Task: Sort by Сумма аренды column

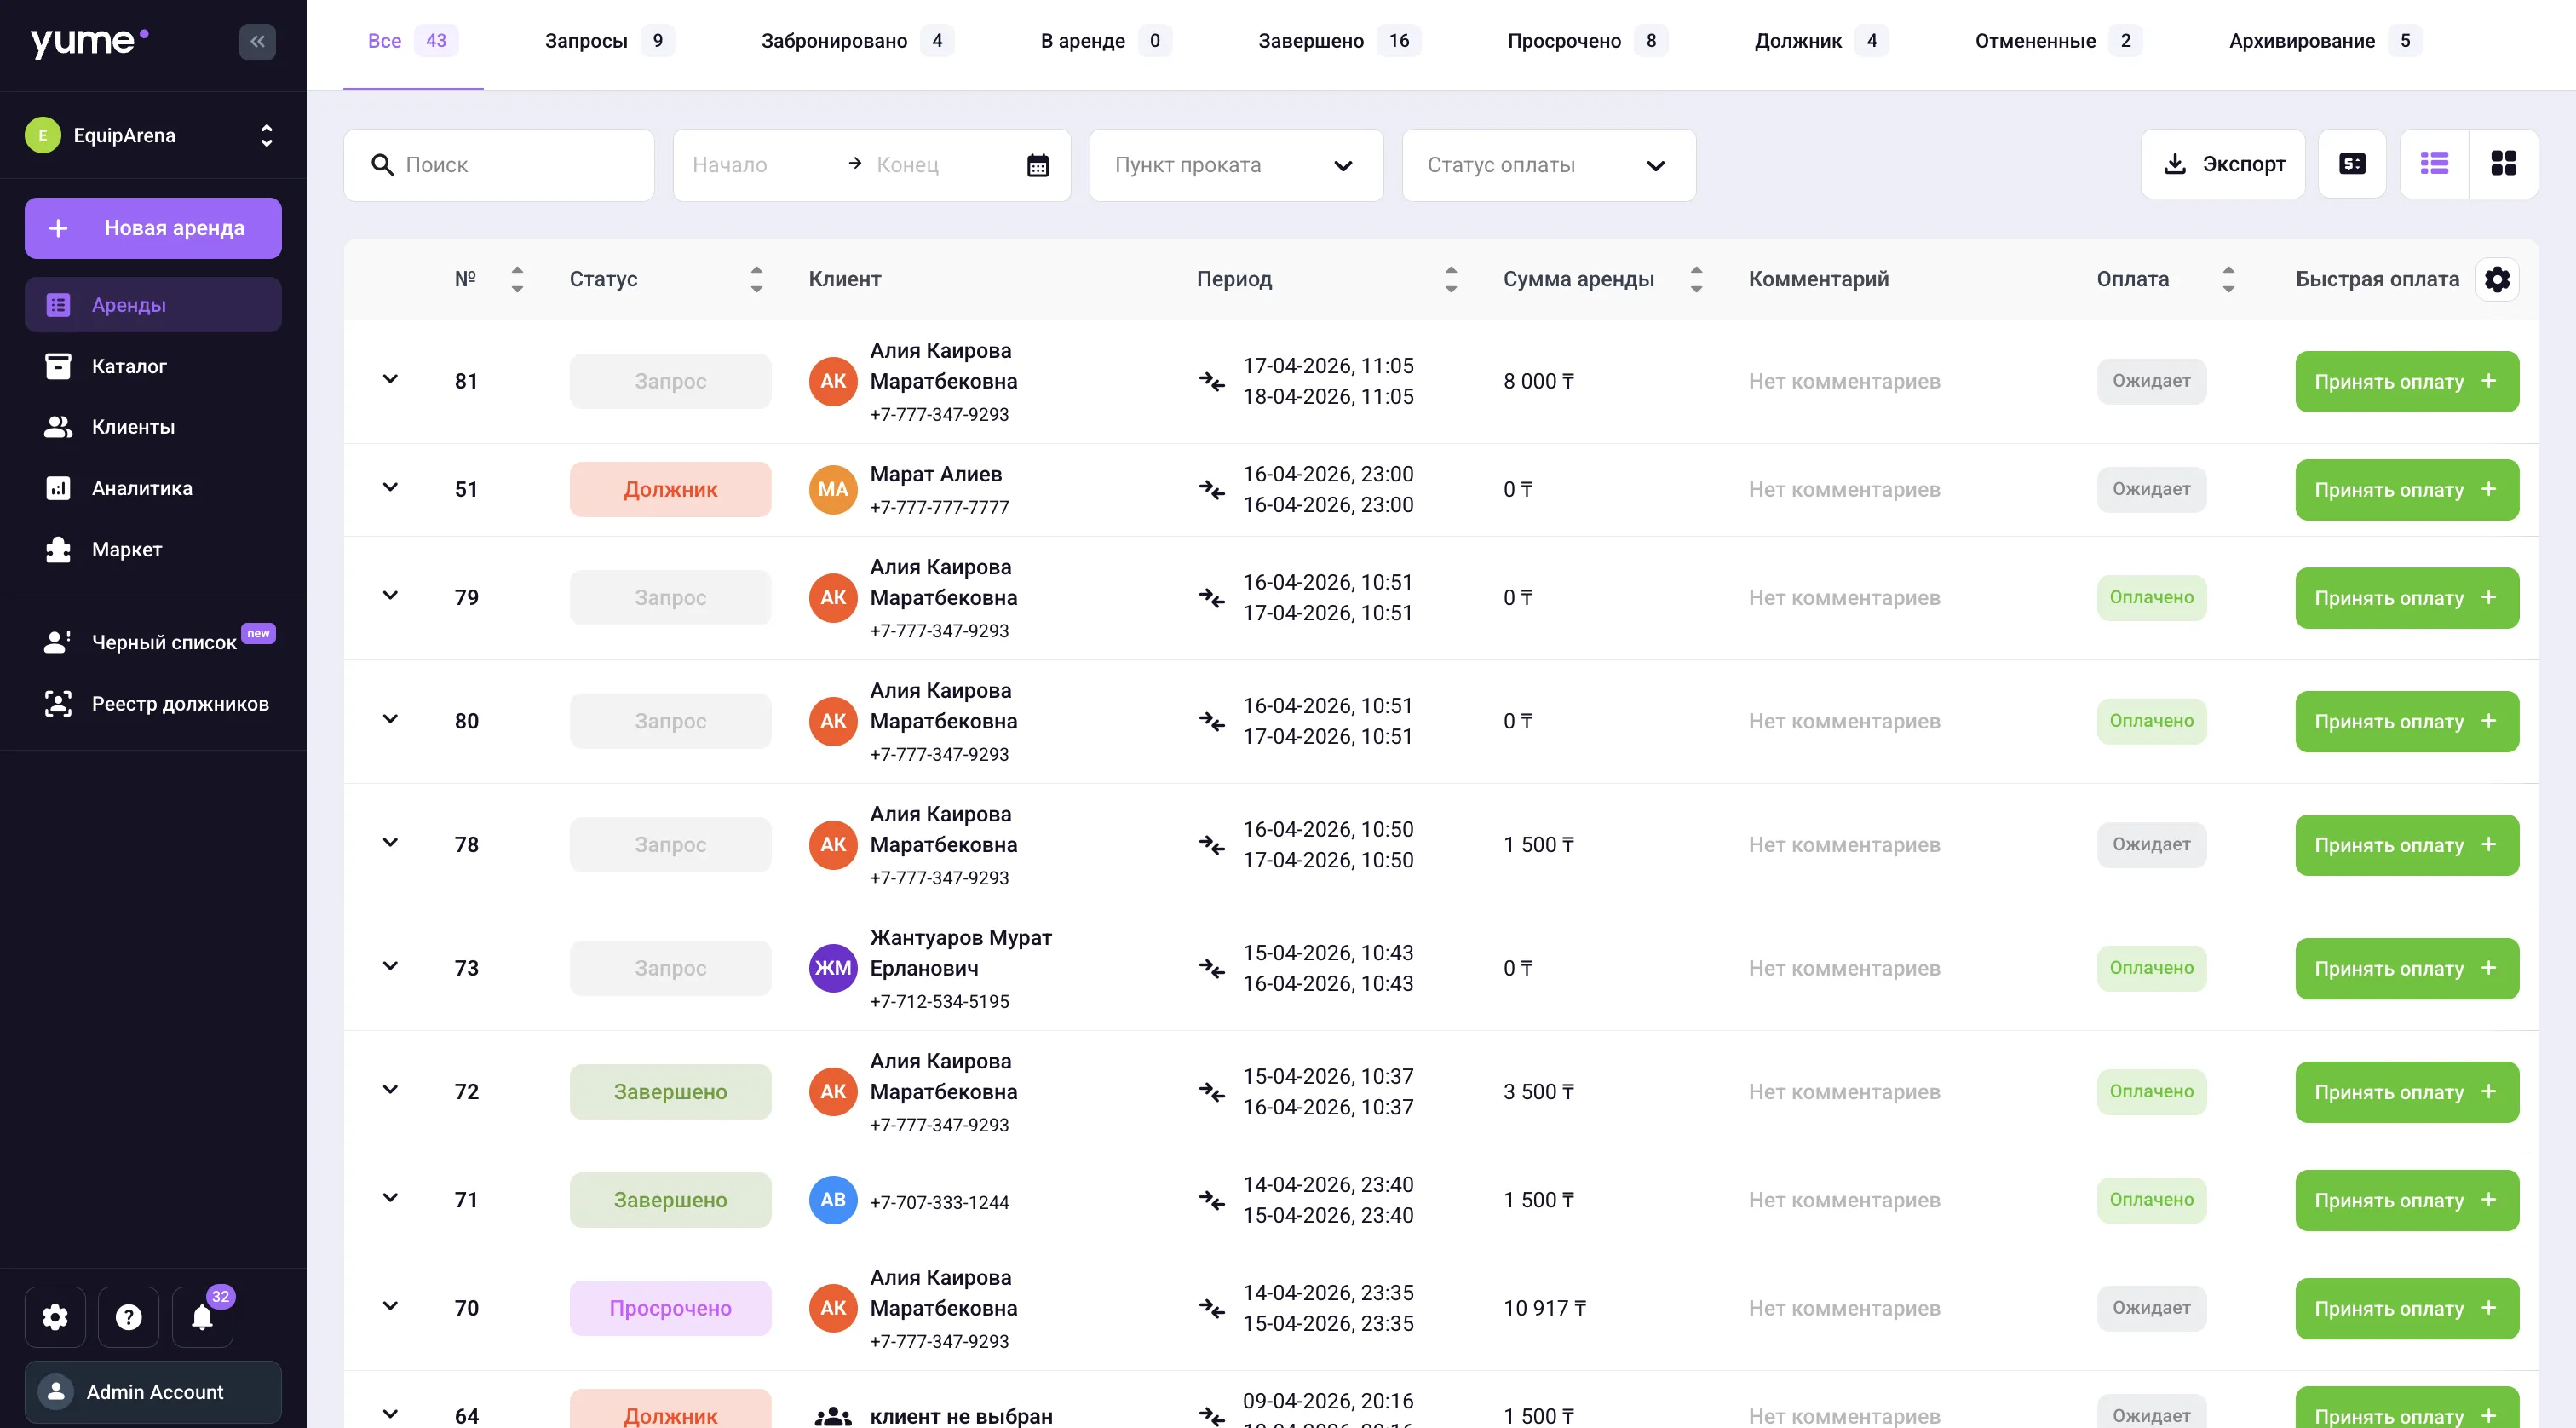Action: pyautogui.click(x=1696, y=279)
